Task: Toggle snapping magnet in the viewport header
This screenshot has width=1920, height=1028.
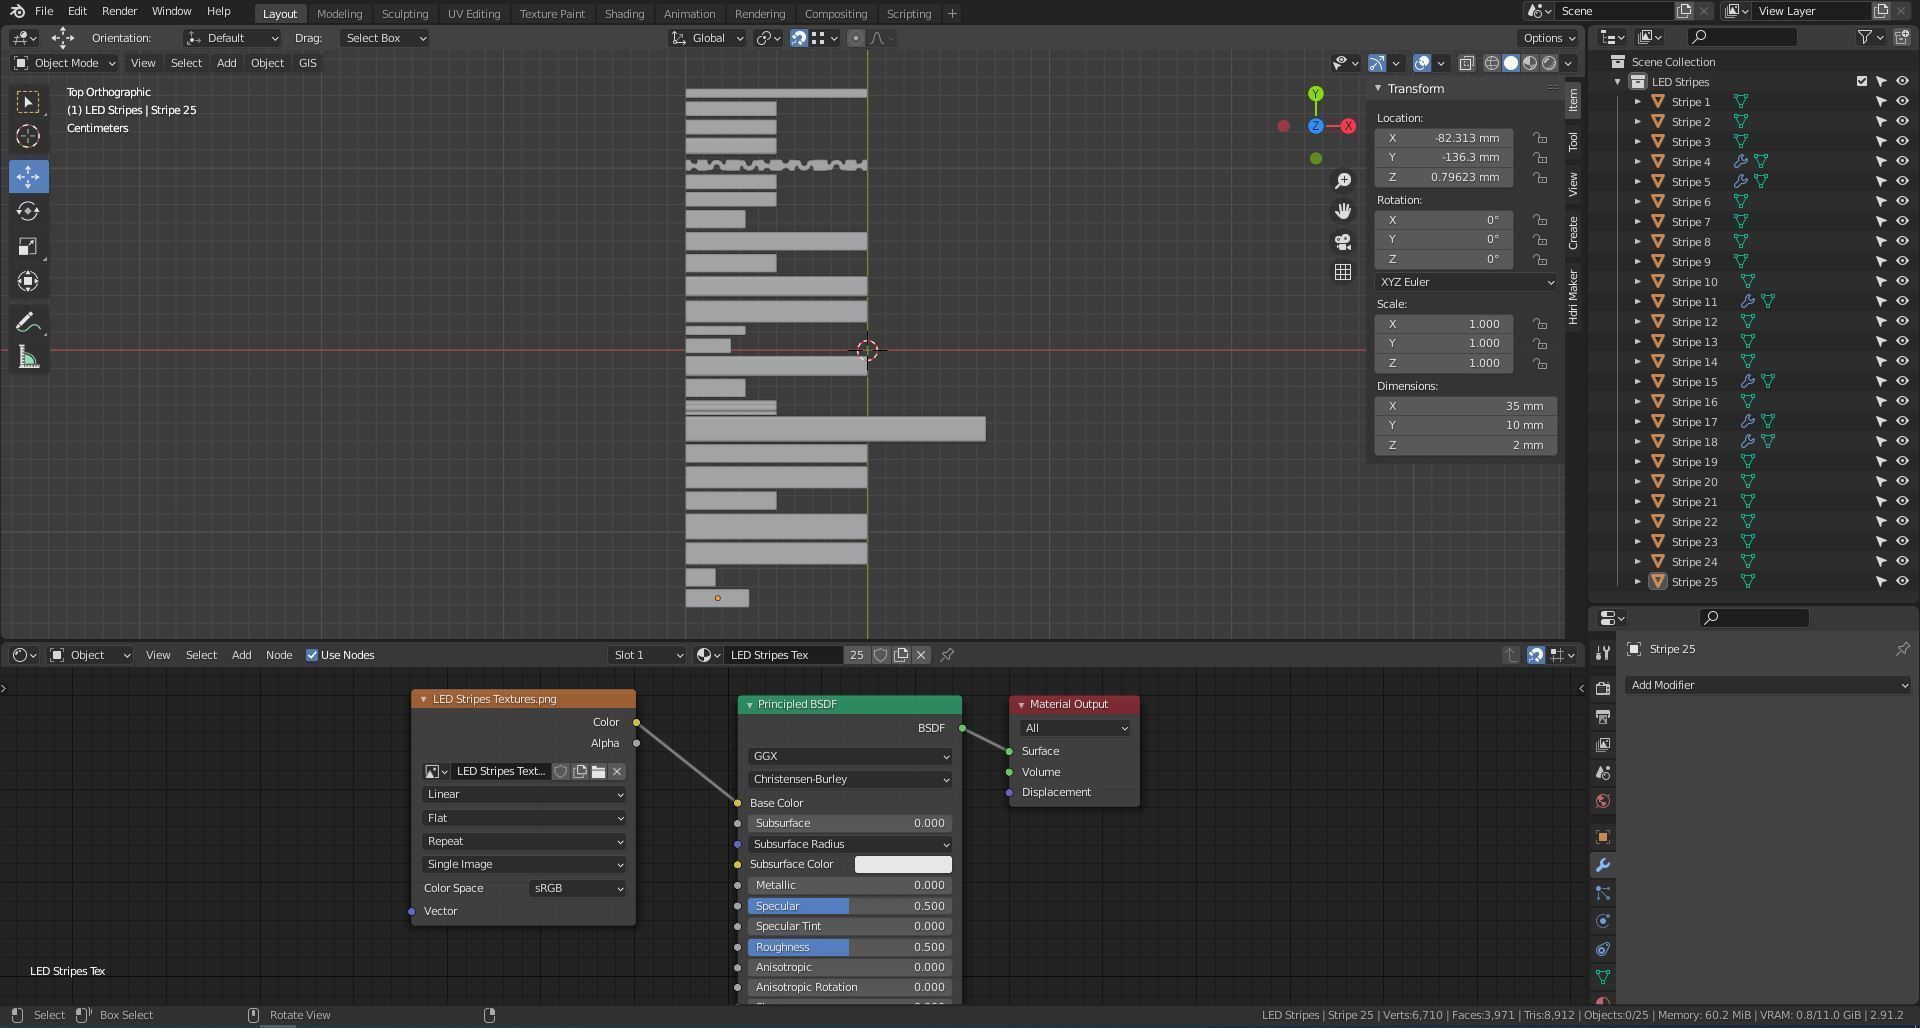Action: click(799, 38)
